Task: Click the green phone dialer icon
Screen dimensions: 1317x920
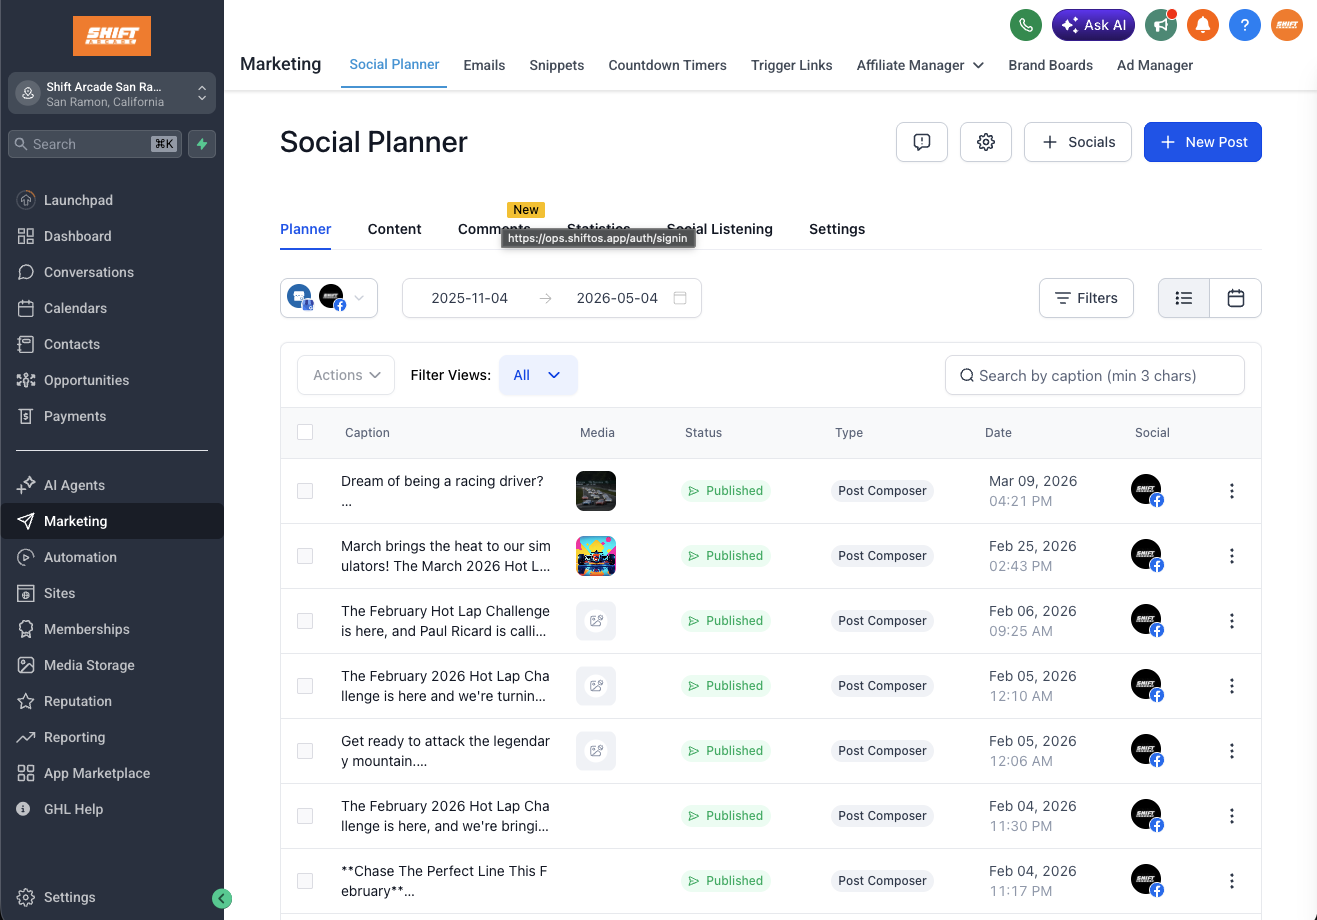Action: point(1025,25)
